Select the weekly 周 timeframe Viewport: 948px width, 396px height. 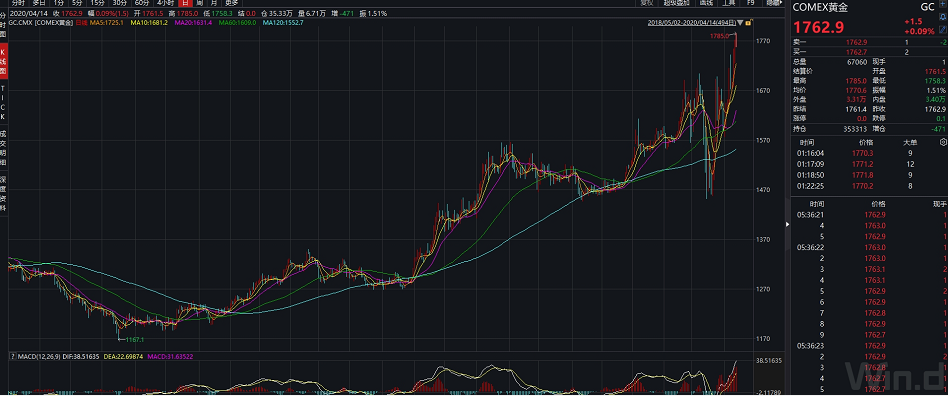pyautogui.click(x=199, y=3)
